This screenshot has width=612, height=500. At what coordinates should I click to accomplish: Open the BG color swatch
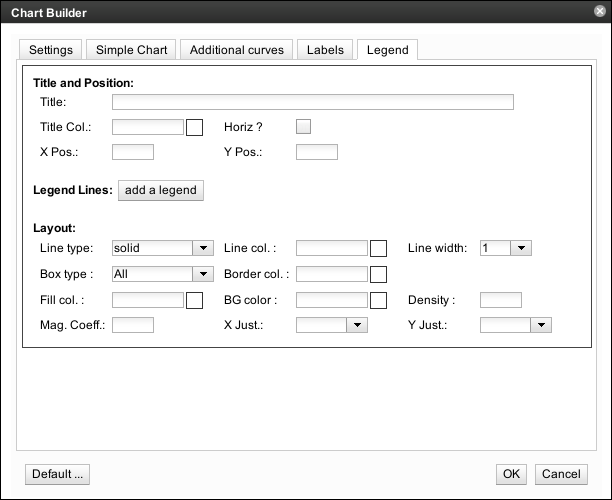(x=379, y=300)
